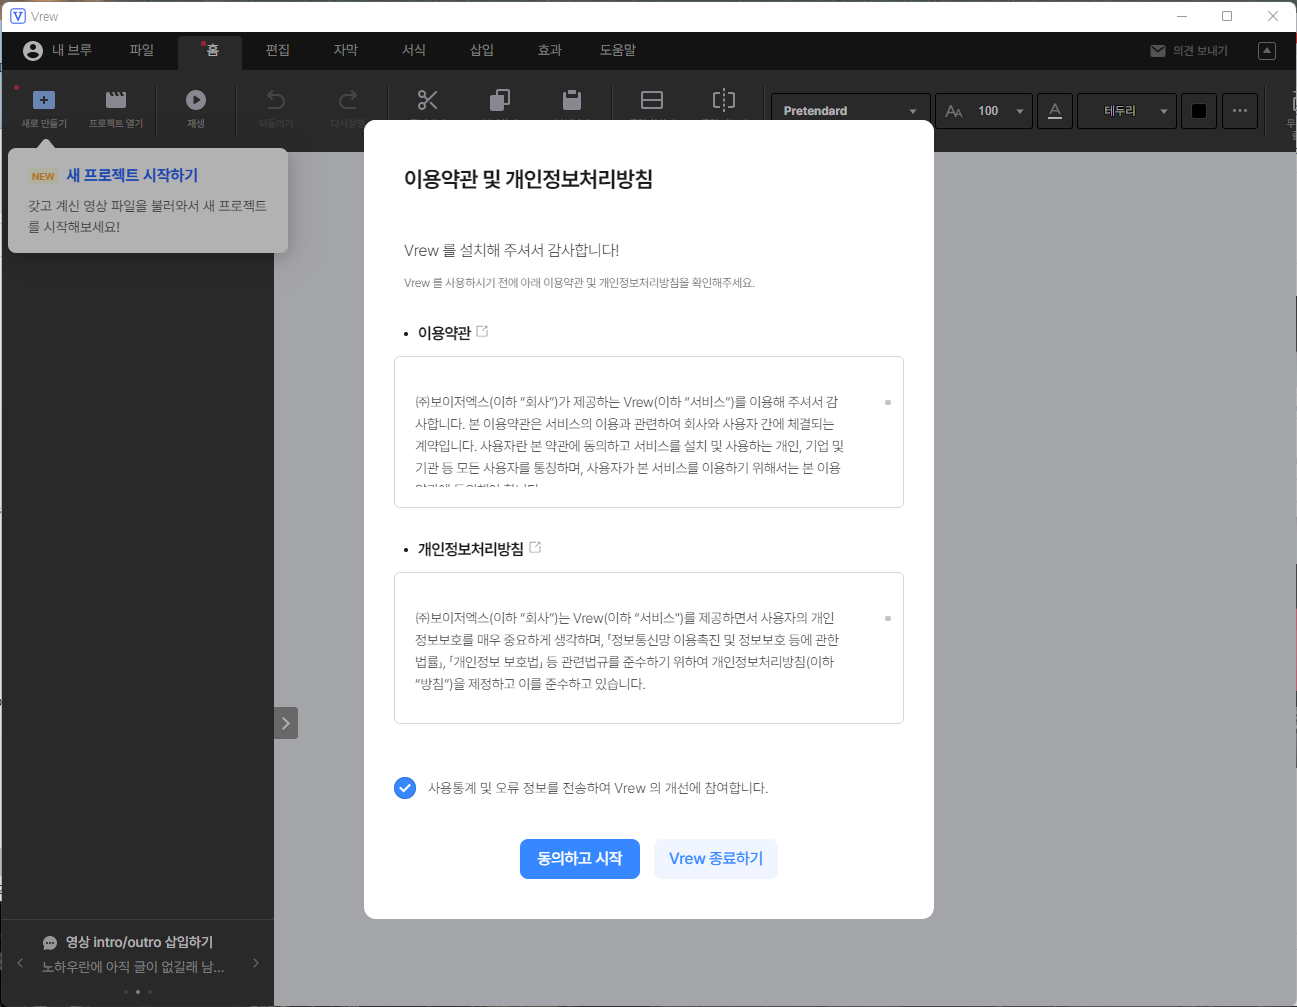Select the 새로 만들기 (New) tool
The height and width of the screenshot is (1007, 1297).
(43, 108)
